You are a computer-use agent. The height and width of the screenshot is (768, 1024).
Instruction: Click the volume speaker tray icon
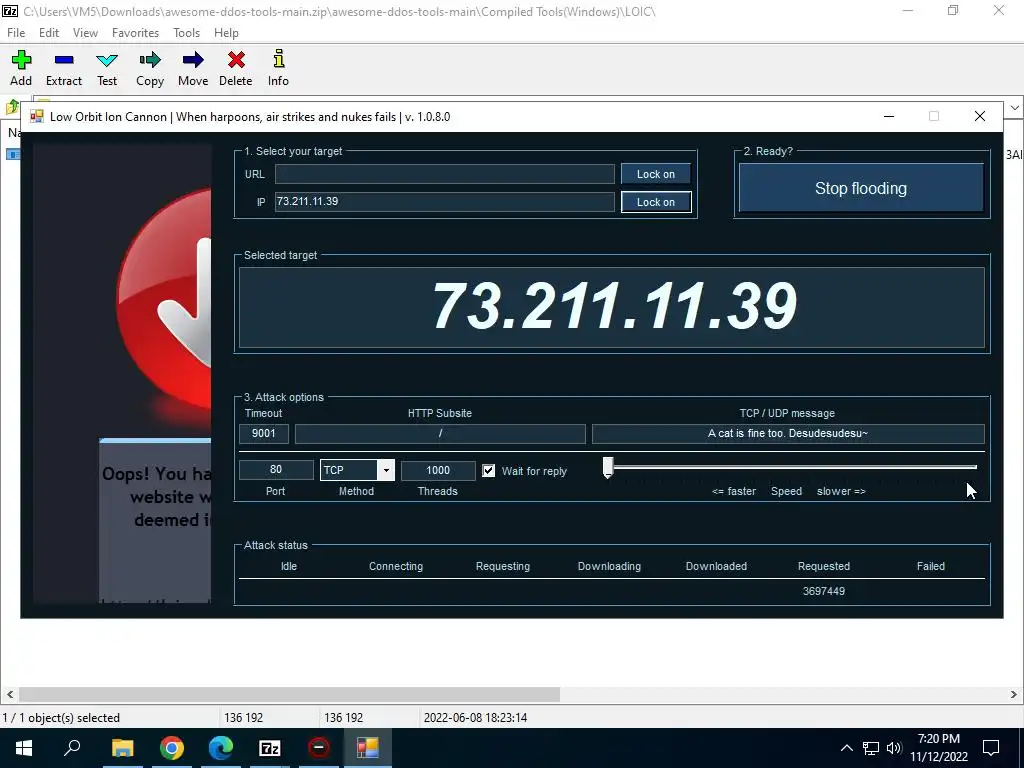pyautogui.click(x=894, y=748)
